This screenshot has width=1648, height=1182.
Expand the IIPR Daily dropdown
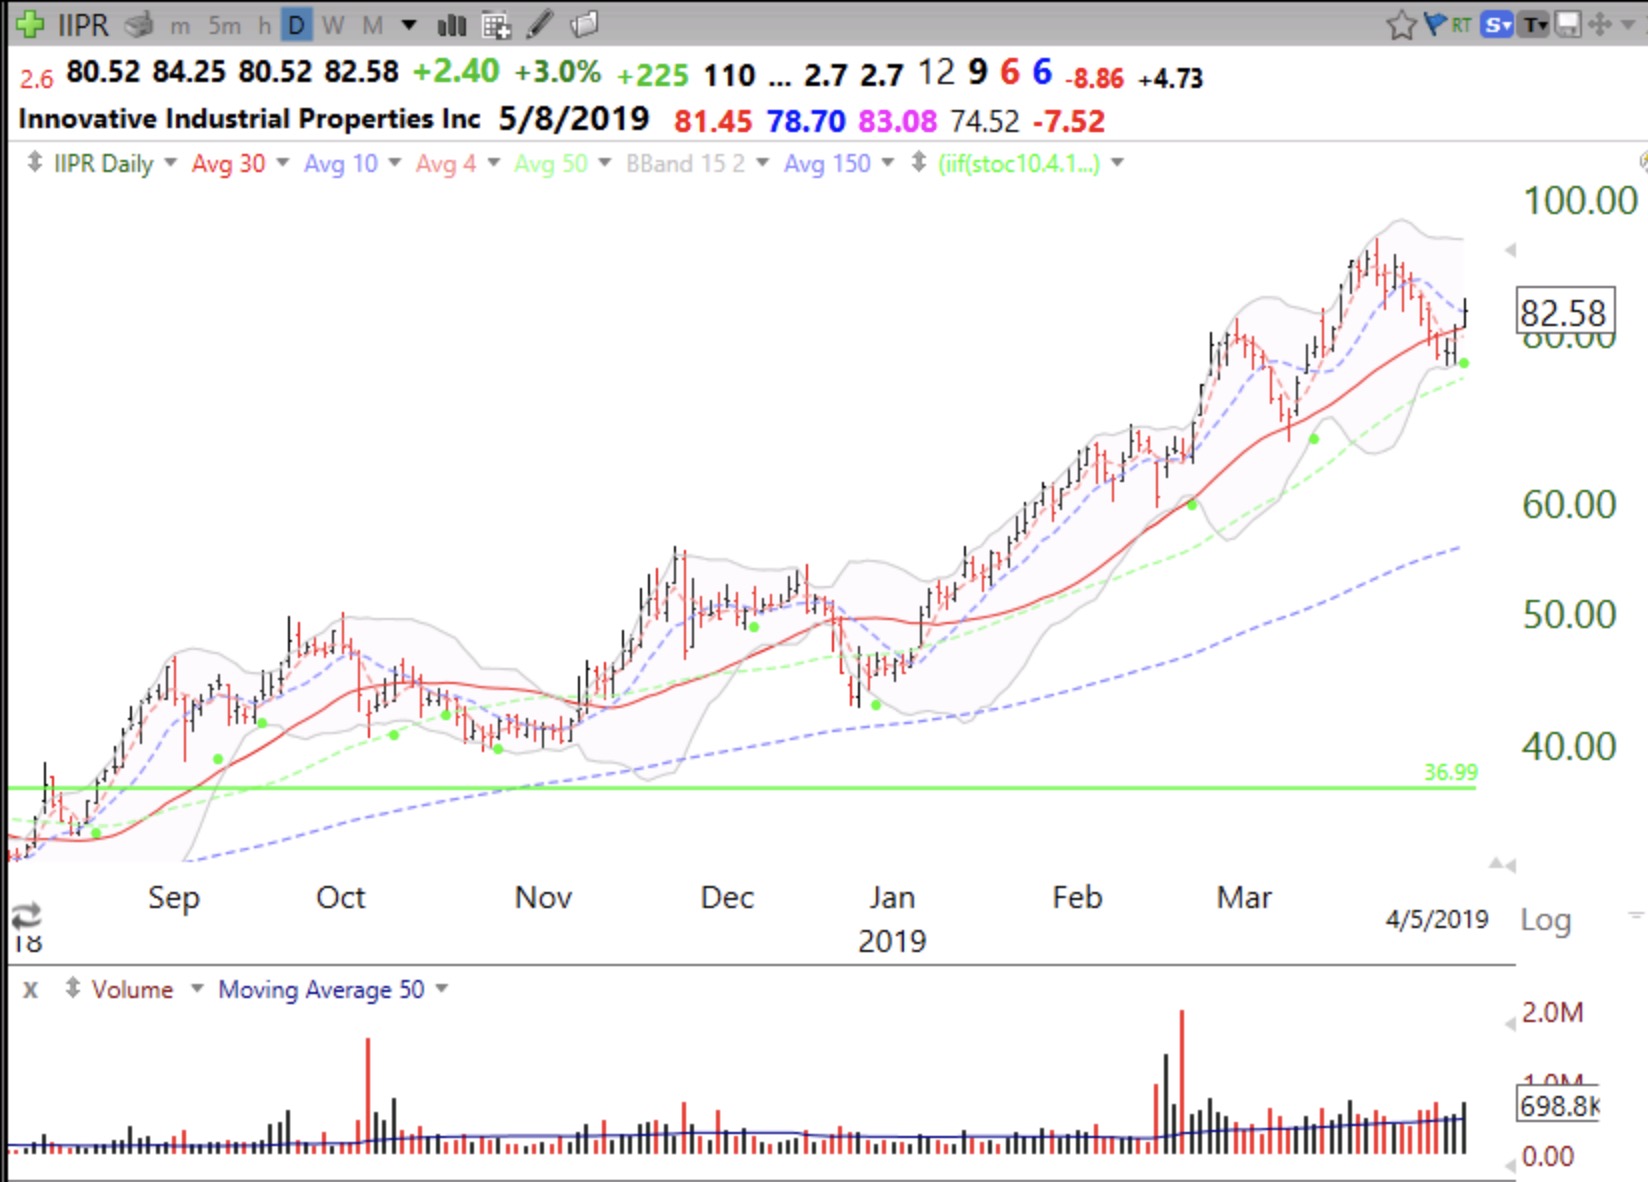point(170,162)
